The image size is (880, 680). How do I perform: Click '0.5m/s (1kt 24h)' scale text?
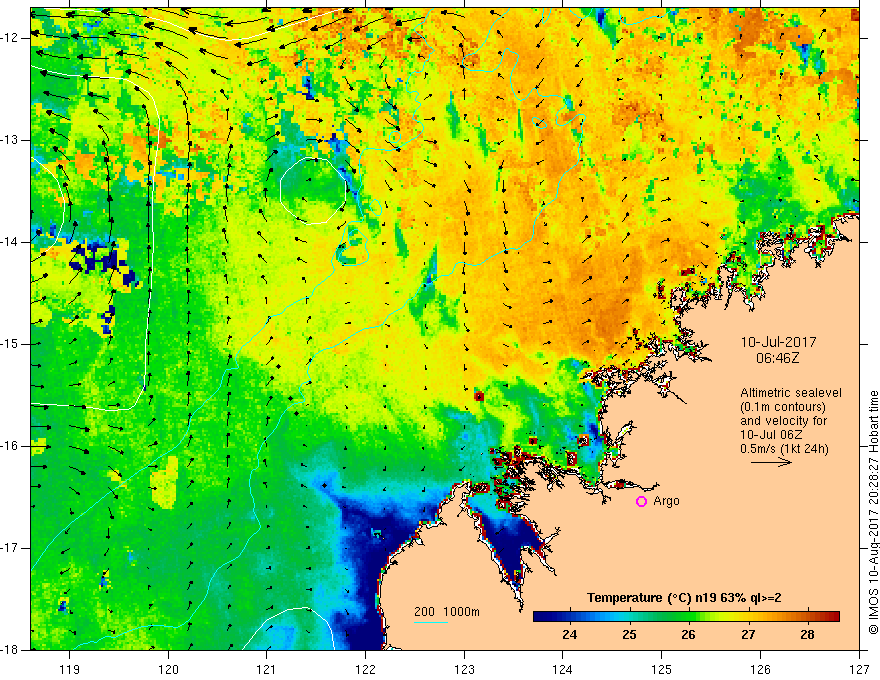pos(784,448)
